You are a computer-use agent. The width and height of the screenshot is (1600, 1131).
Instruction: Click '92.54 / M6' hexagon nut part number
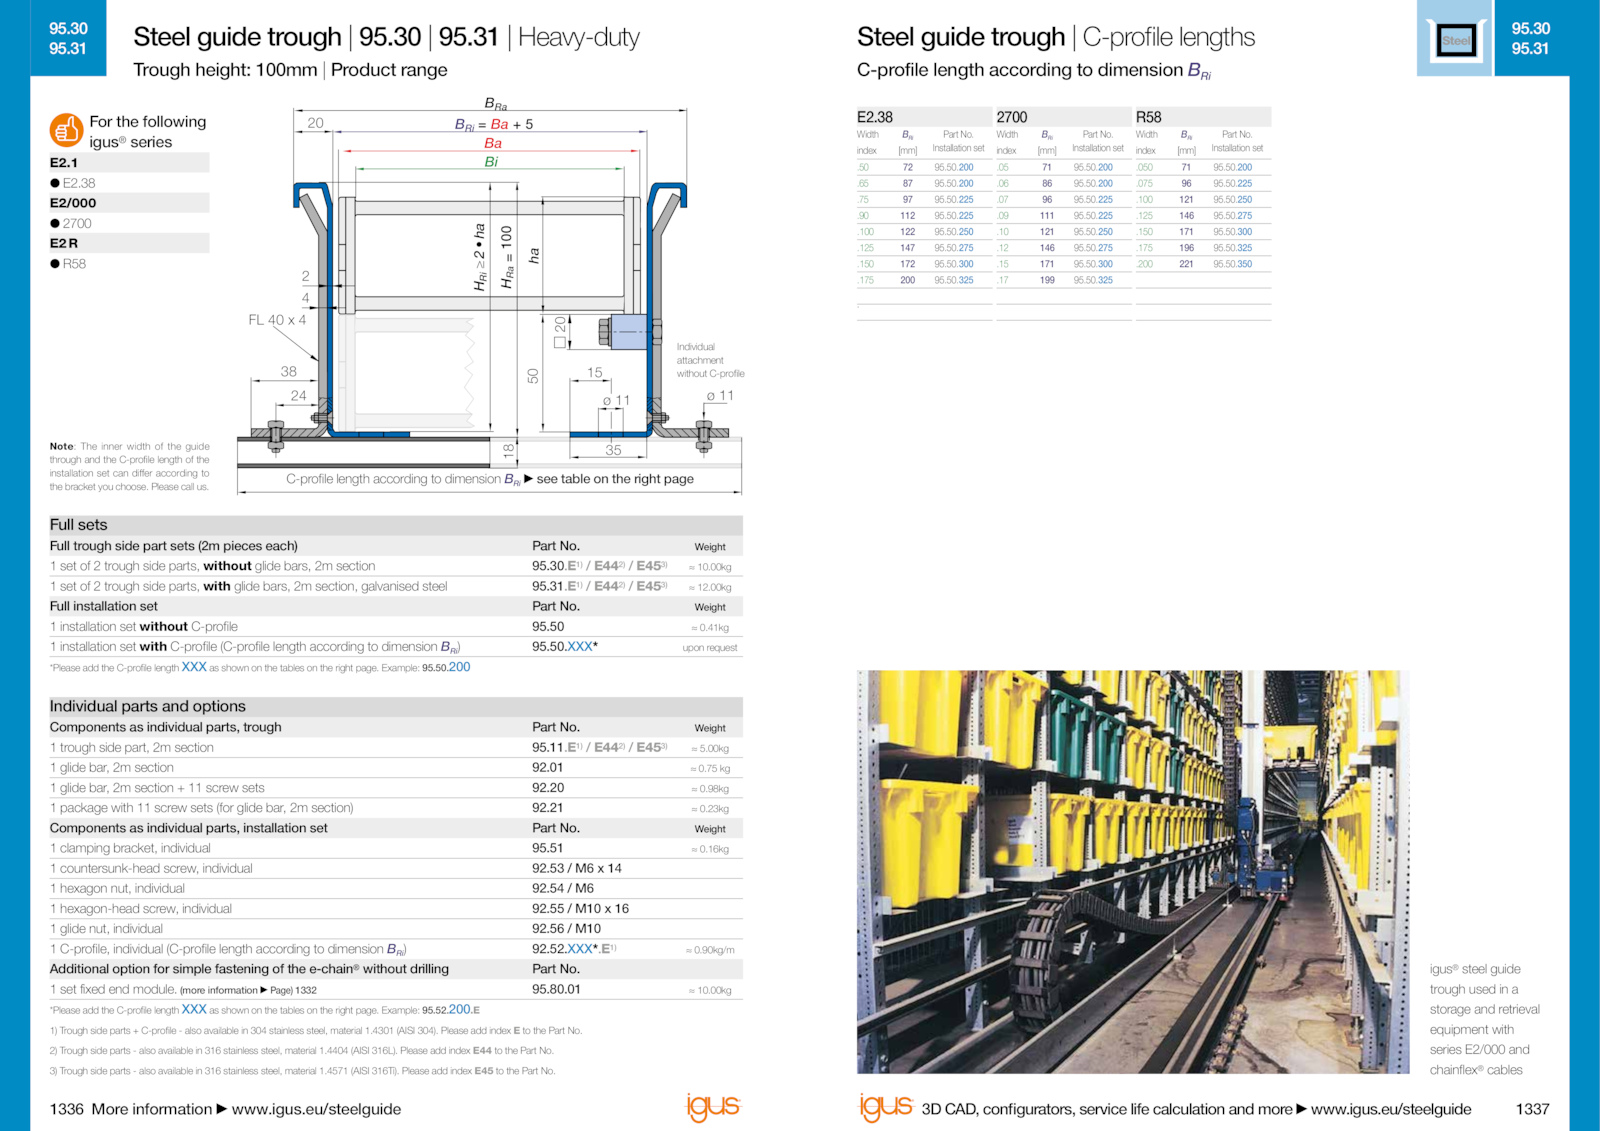click(x=563, y=888)
